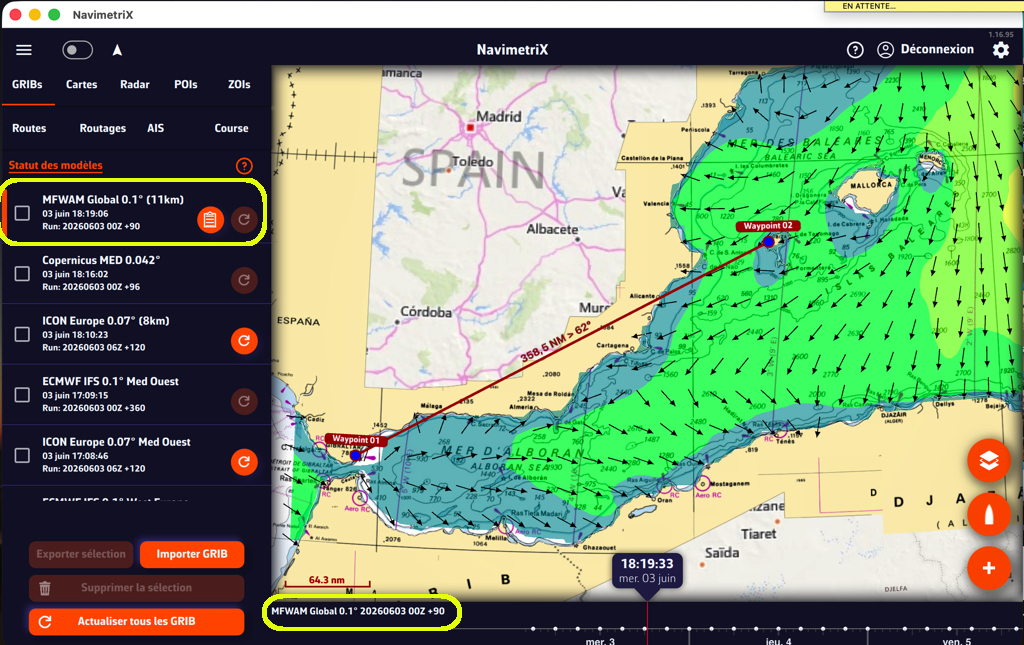Click the Exporter sélection button
Image resolution: width=1024 pixels, height=645 pixels.
click(81, 554)
